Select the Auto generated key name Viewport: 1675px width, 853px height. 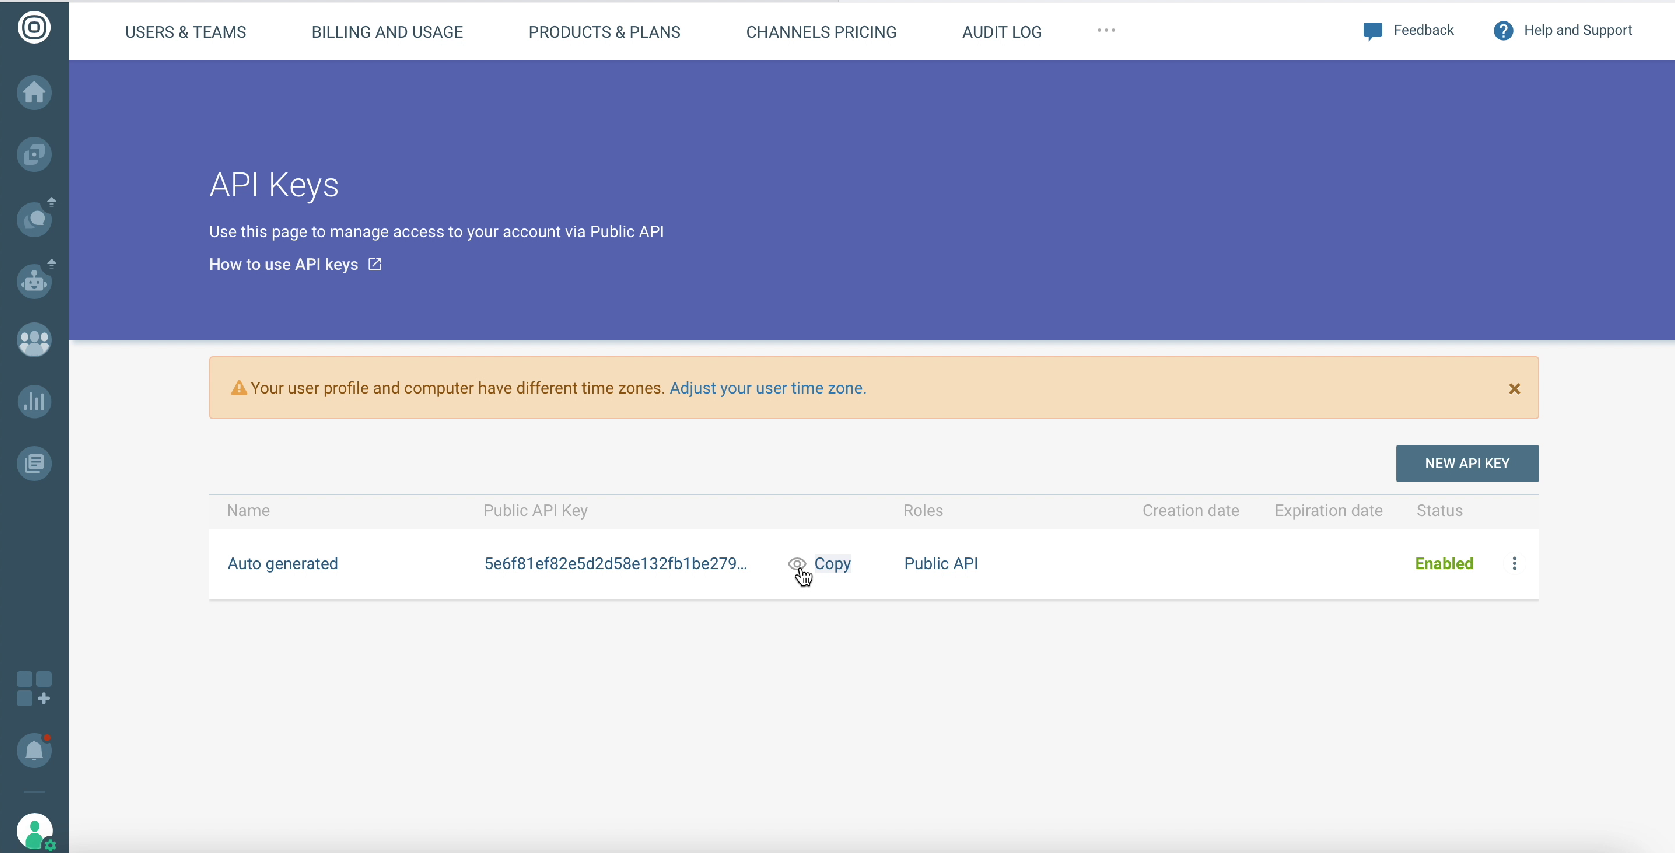[x=283, y=564]
